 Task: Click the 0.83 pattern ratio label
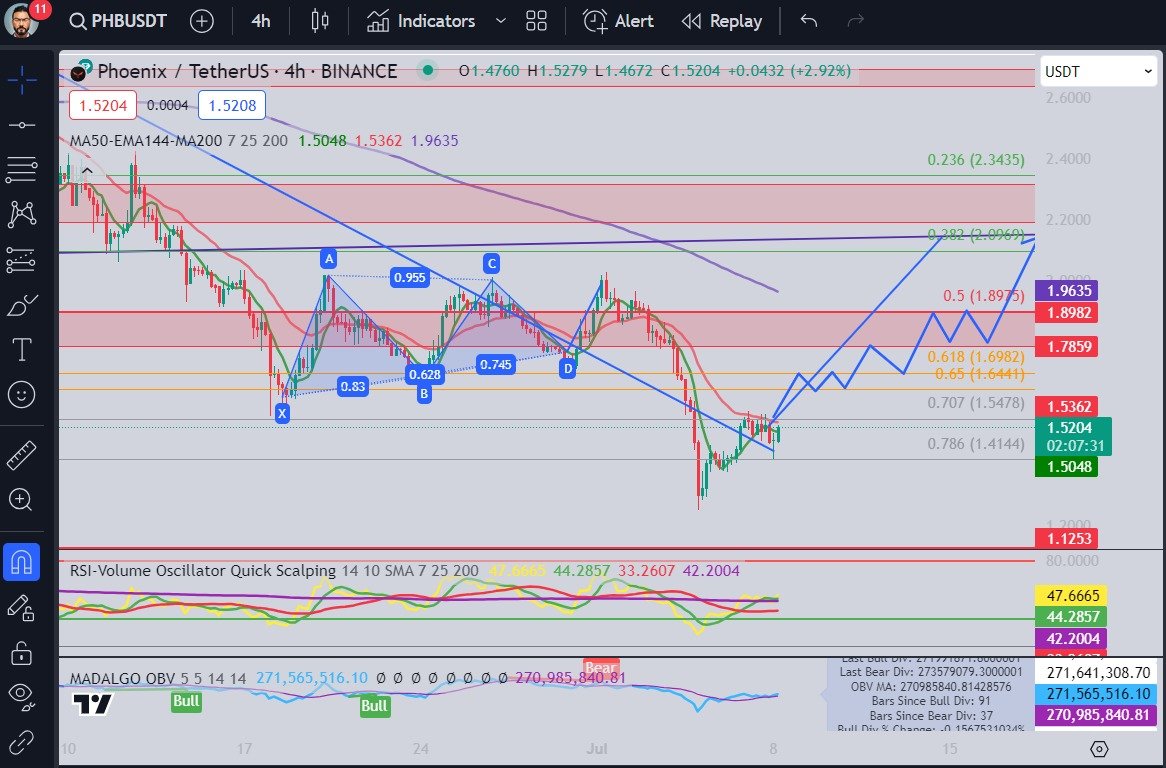[352, 386]
